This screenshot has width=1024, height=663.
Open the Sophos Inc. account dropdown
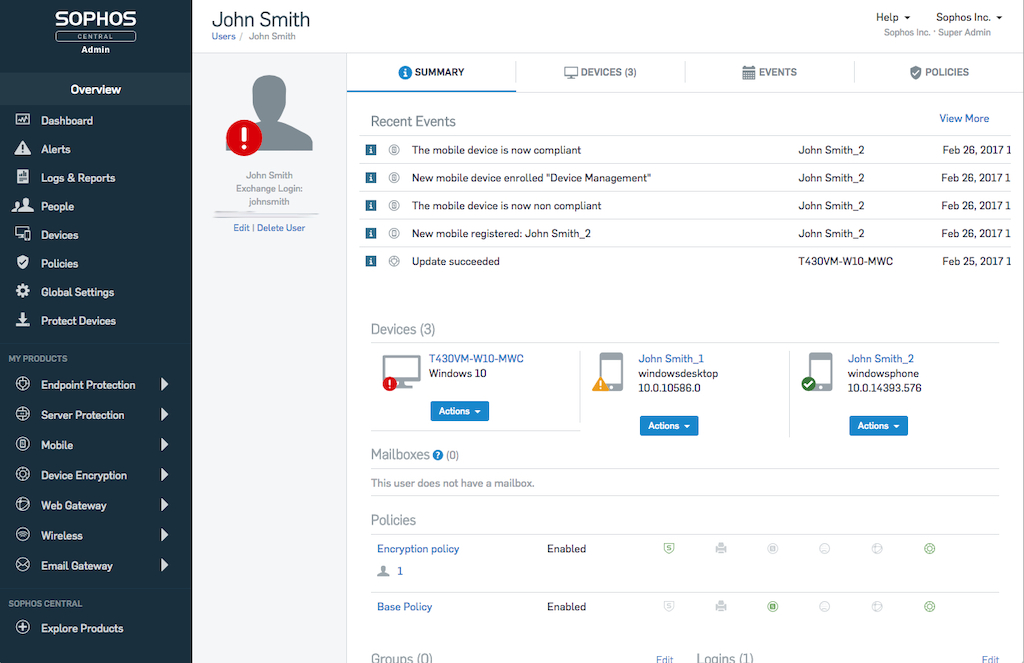[968, 17]
